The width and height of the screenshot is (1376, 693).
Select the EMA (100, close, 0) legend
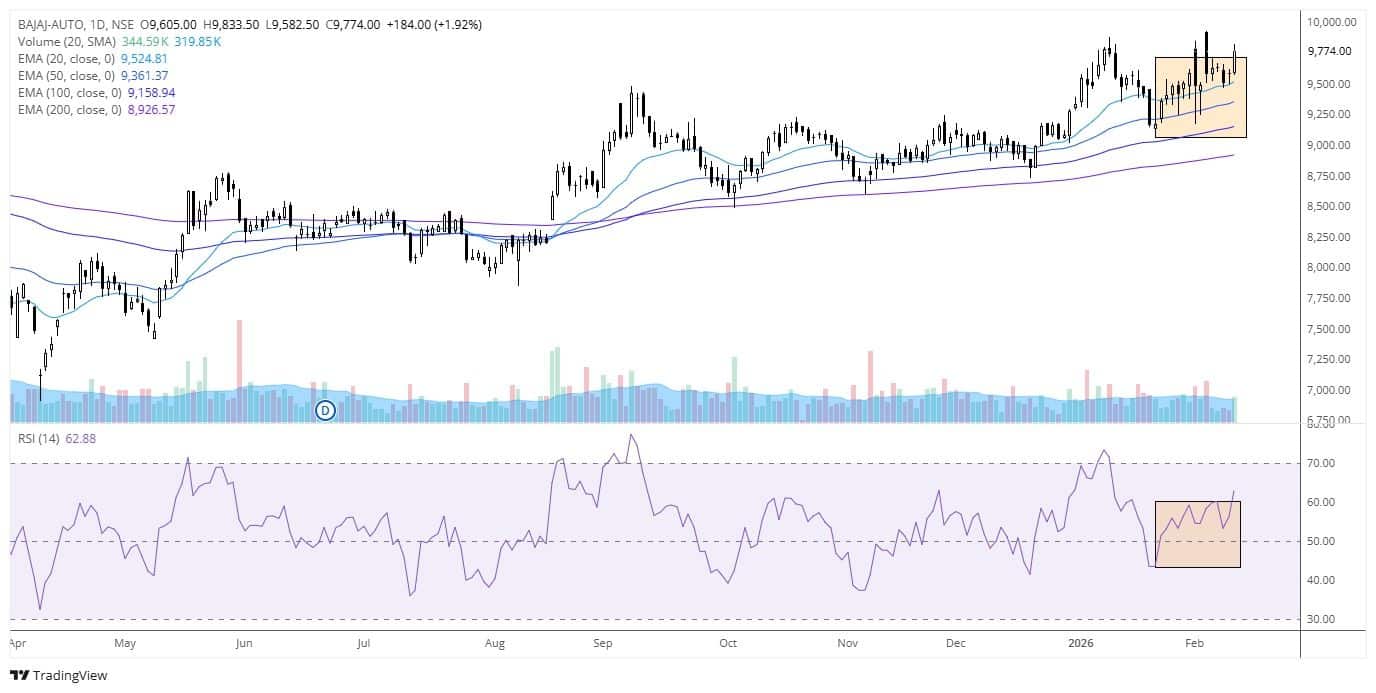point(69,92)
